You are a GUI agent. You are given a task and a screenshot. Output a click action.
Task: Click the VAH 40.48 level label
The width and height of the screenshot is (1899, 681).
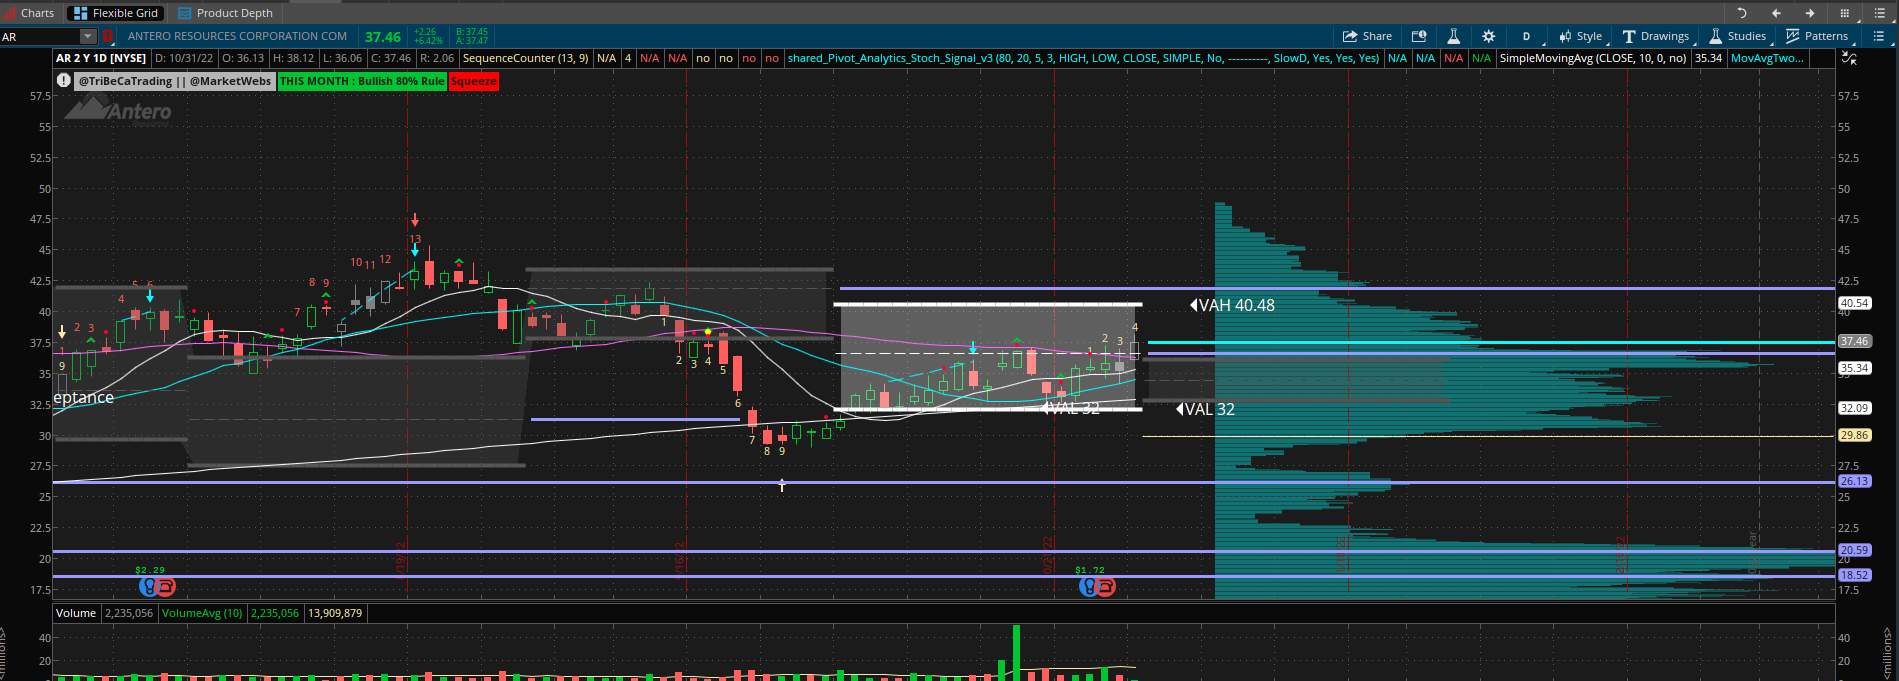[x=1232, y=305]
